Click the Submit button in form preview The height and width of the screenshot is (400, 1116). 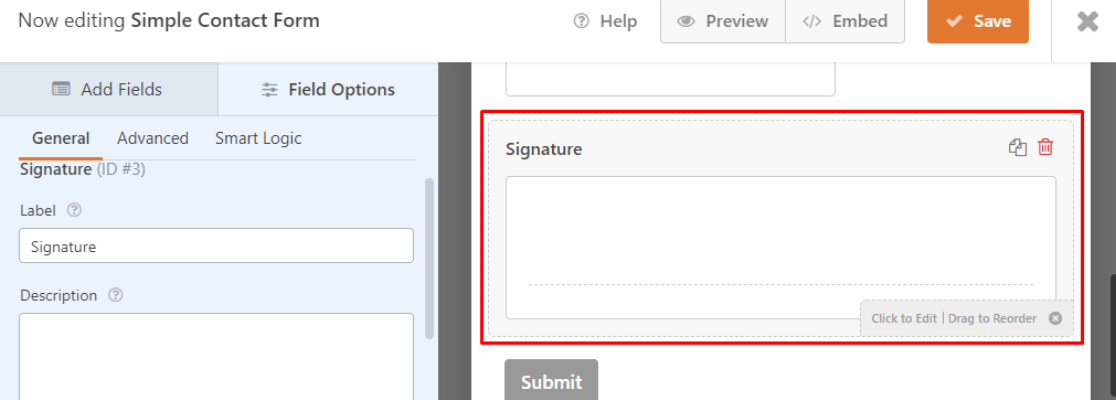pyautogui.click(x=551, y=381)
